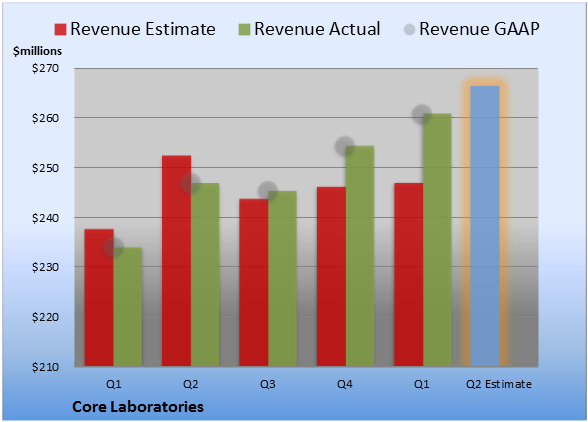Screen dimensions: 588x422
Task: Select the "Revenue GAAP" legend label
Action: coord(479,29)
